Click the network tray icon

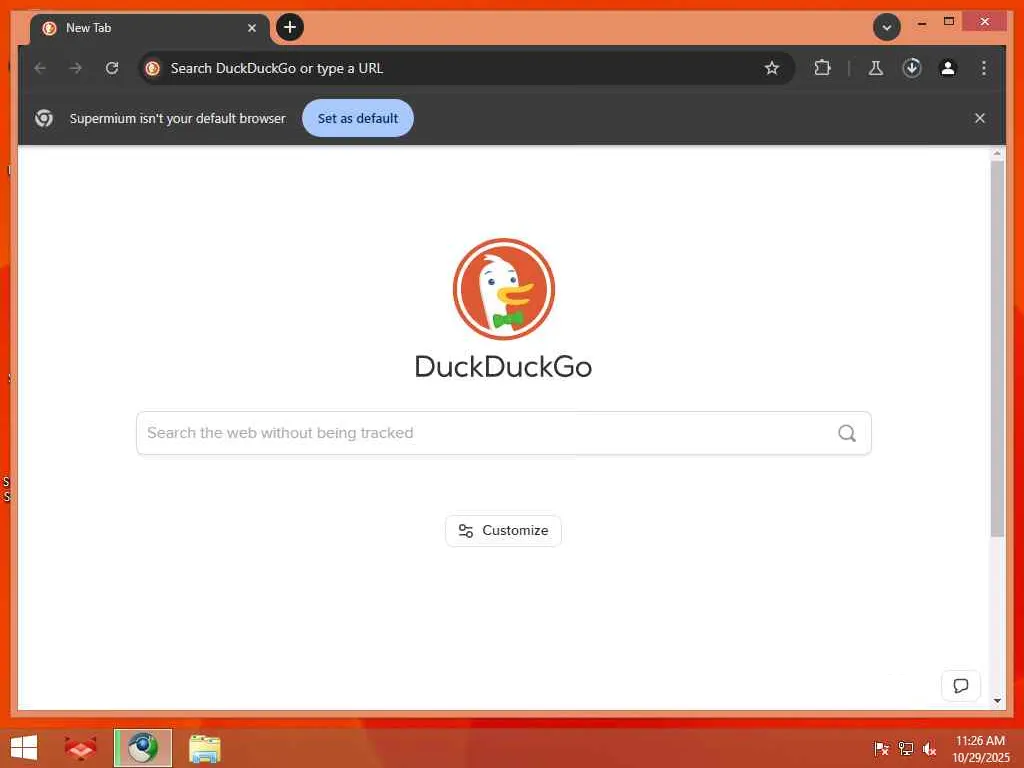click(x=905, y=748)
